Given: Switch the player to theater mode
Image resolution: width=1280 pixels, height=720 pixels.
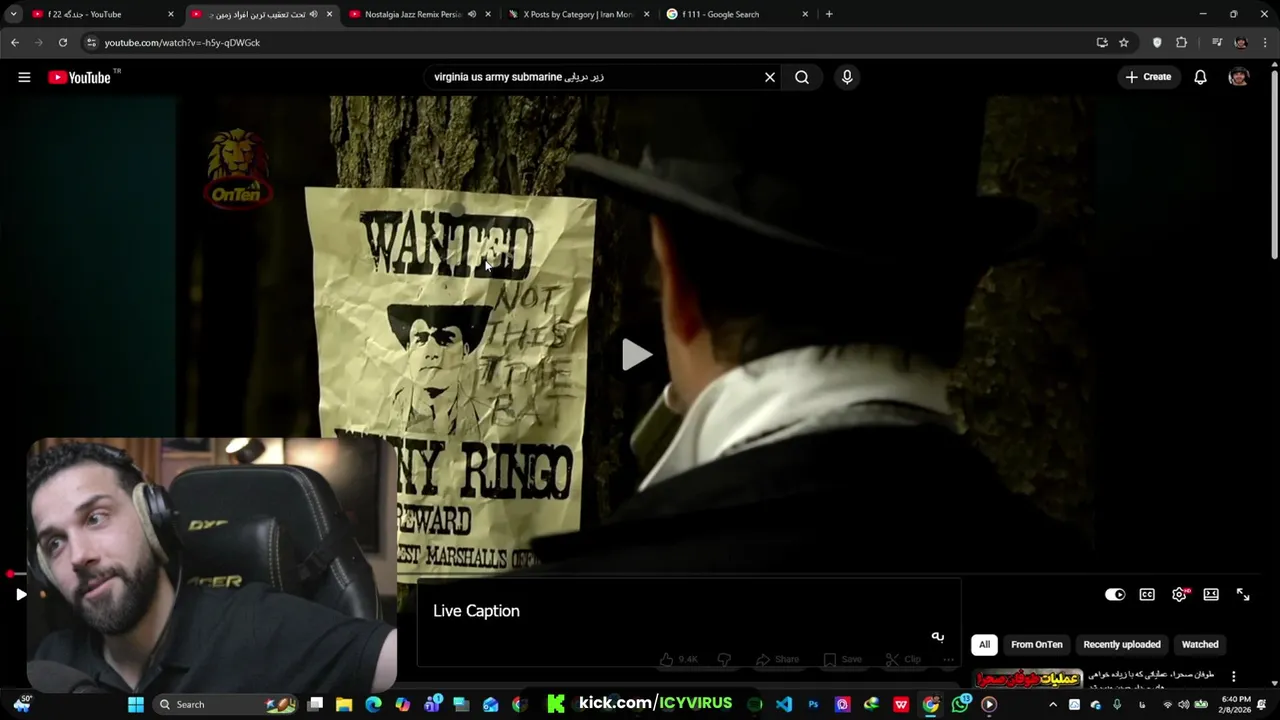Looking at the screenshot, I should tap(1211, 594).
